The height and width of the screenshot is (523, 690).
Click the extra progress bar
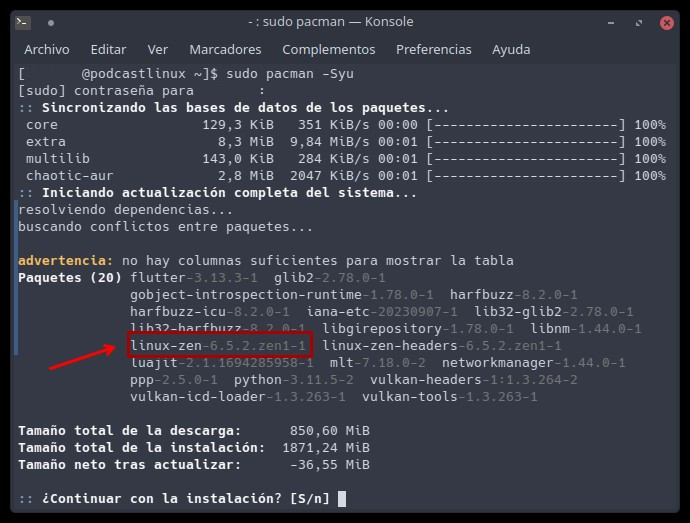coord(525,142)
